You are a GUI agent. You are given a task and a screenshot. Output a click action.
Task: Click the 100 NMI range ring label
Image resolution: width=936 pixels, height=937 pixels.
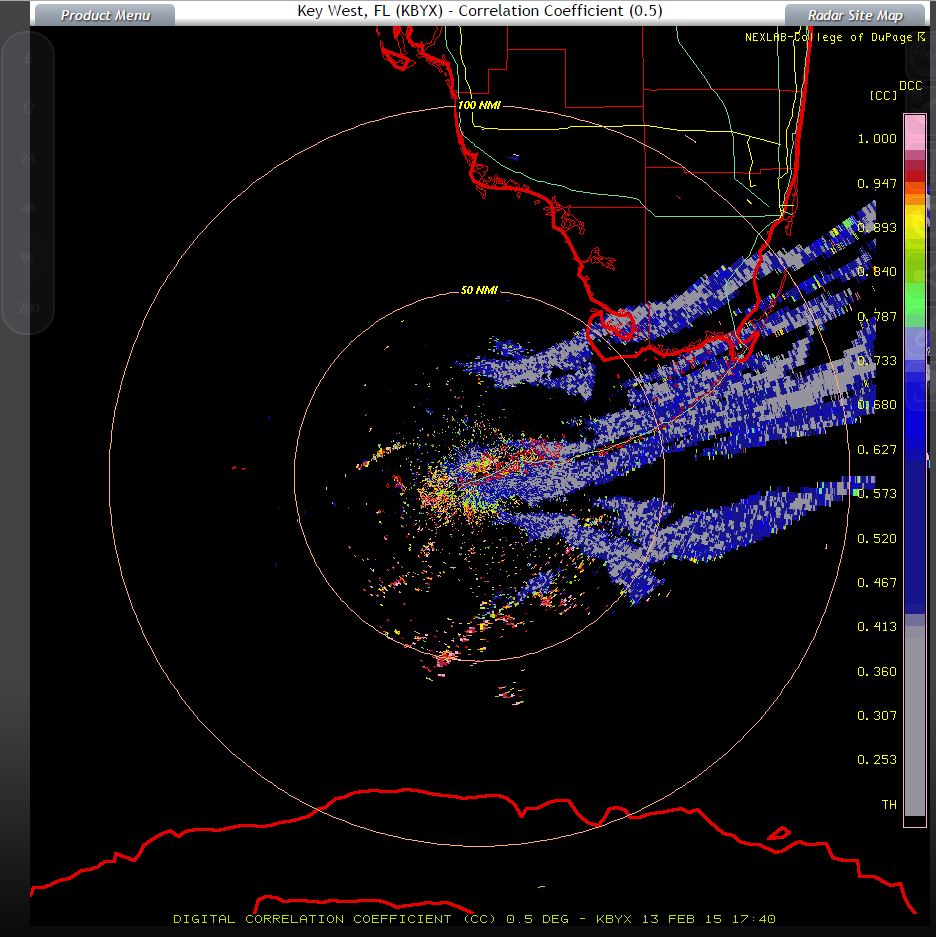[478, 105]
